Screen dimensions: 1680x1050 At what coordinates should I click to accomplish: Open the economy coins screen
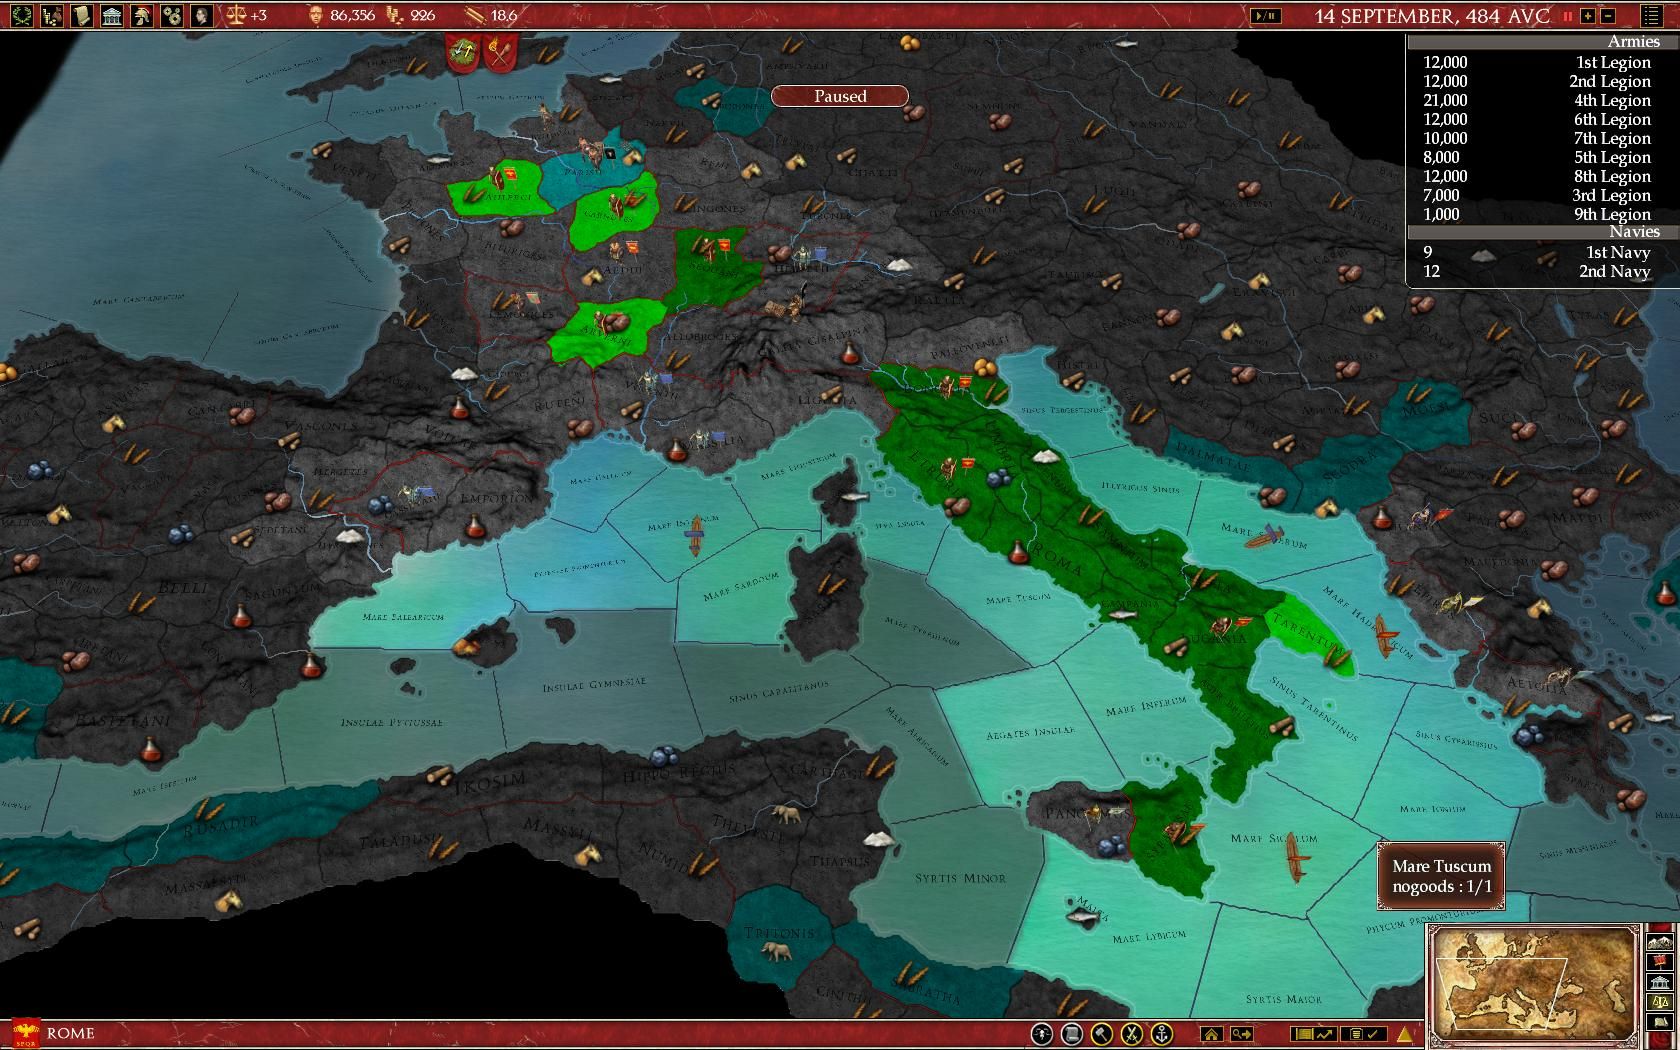pos(52,15)
